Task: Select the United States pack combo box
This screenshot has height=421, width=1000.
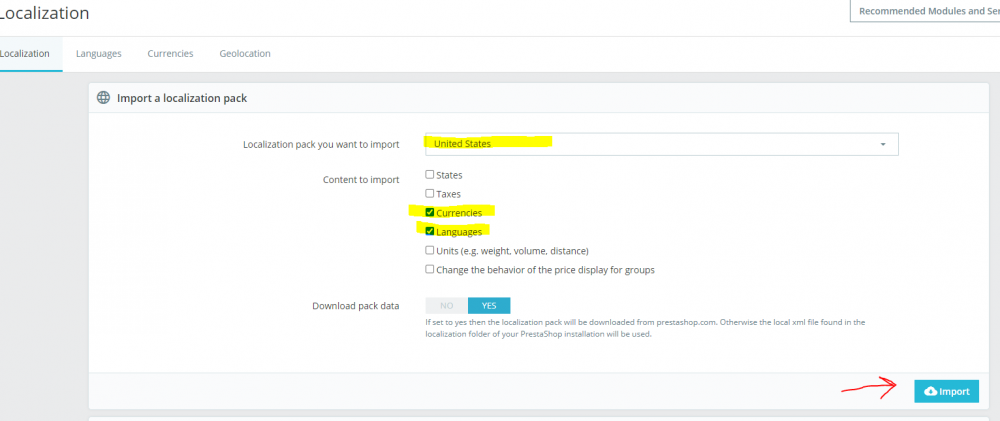Action: 662,144
